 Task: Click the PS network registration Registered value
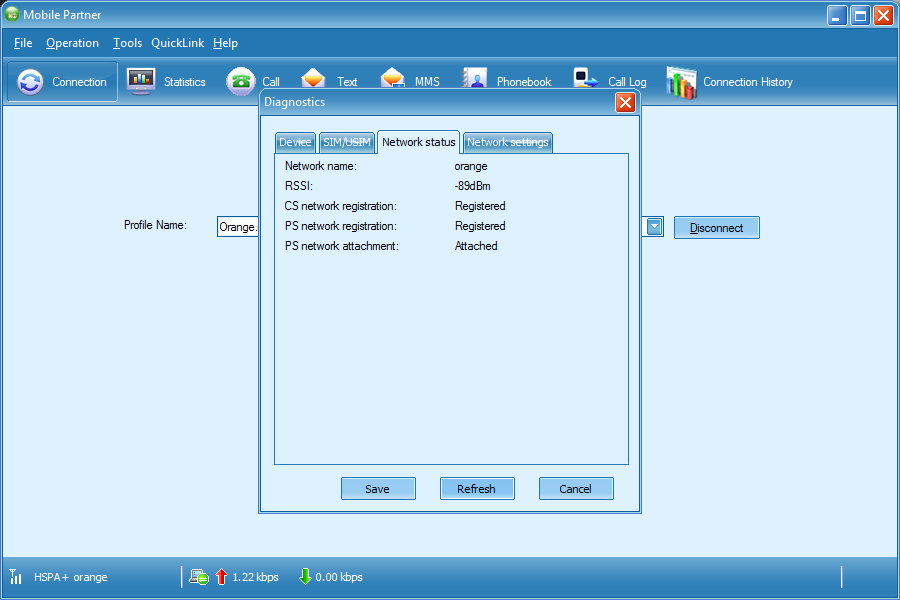tap(480, 226)
